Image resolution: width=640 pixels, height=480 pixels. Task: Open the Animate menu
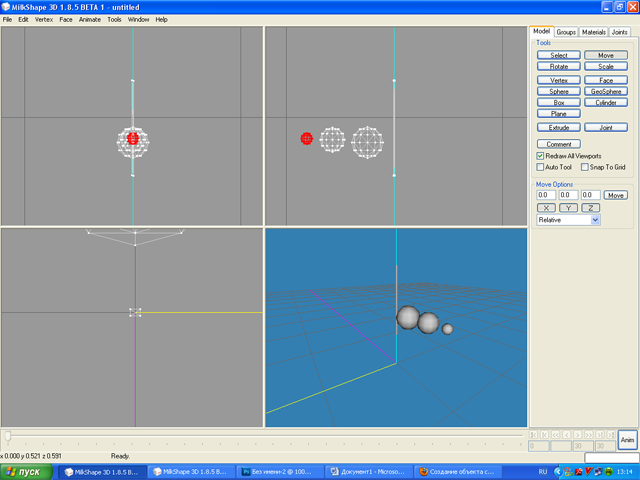tap(90, 19)
